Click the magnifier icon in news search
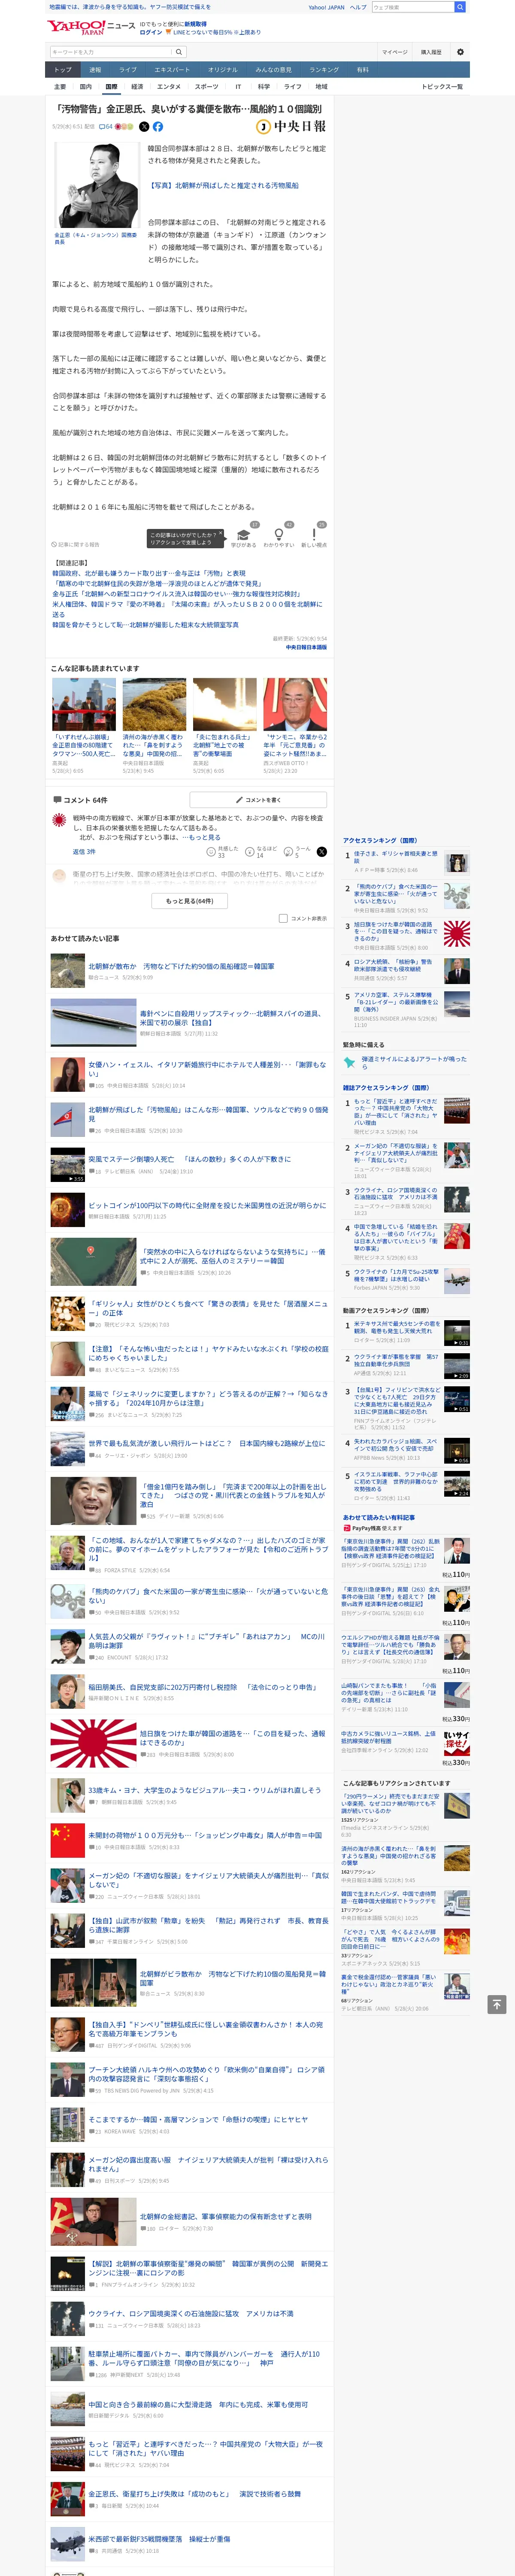515x2576 pixels. 179,52
